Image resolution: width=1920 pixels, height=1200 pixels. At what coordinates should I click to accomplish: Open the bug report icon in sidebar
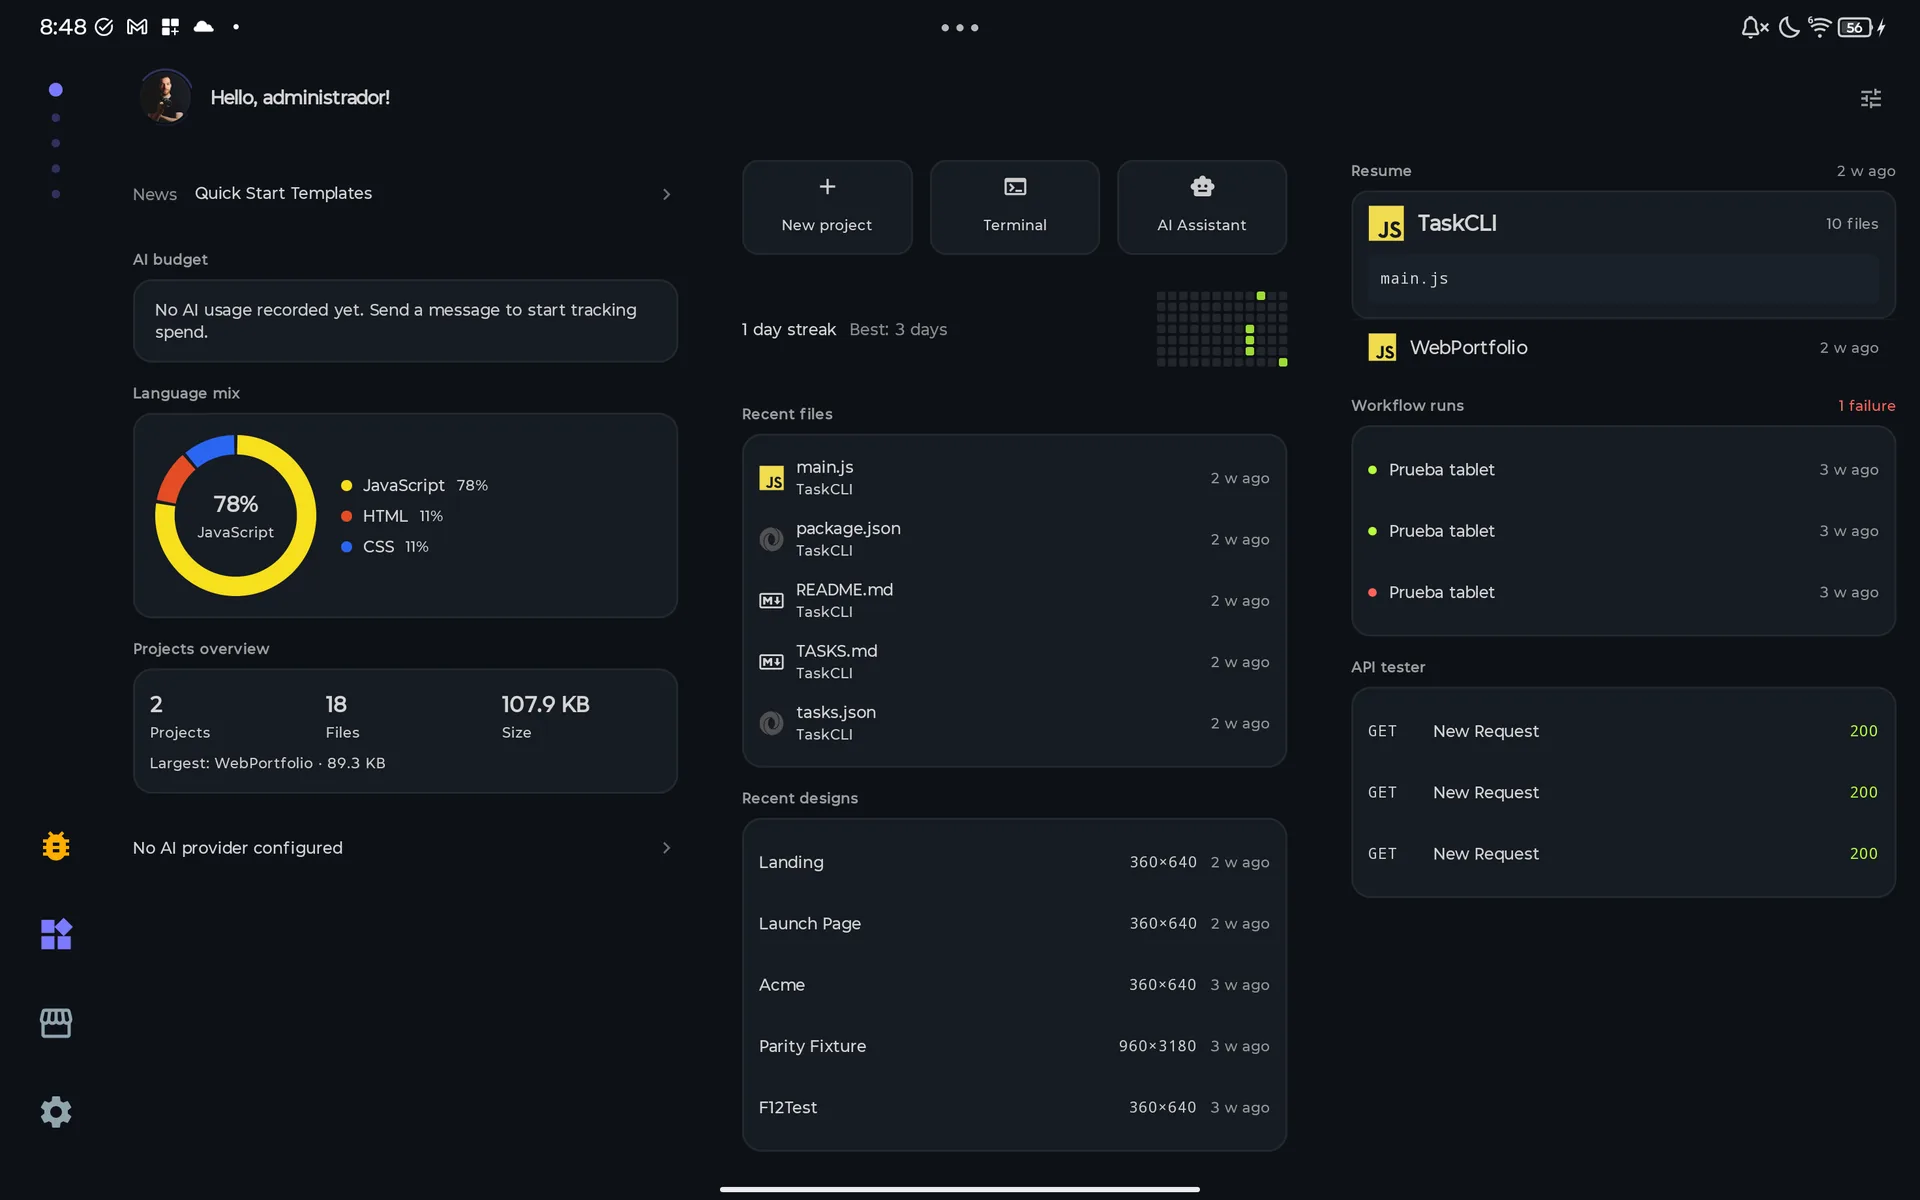click(56, 846)
